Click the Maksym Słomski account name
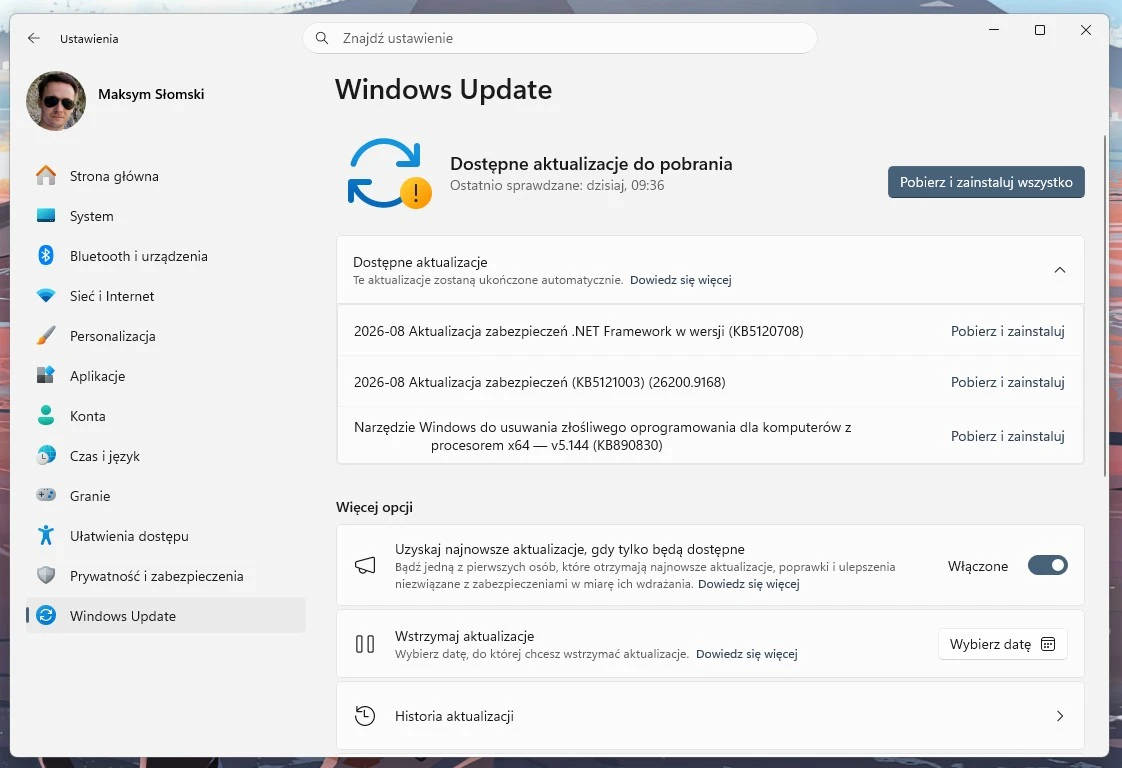This screenshot has width=1122, height=768. pyautogui.click(x=151, y=94)
